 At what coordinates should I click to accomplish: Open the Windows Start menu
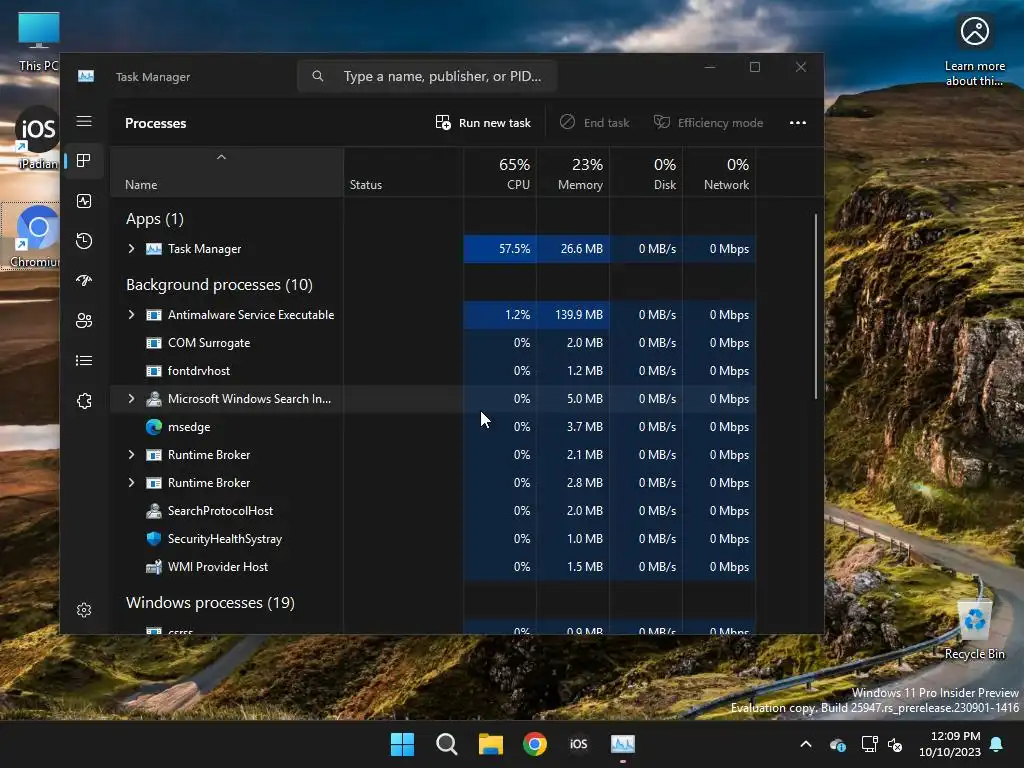point(402,744)
